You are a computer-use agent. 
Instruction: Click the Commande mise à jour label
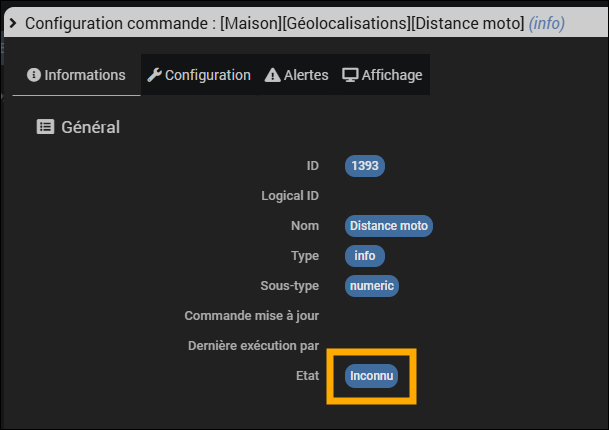tap(252, 316)
